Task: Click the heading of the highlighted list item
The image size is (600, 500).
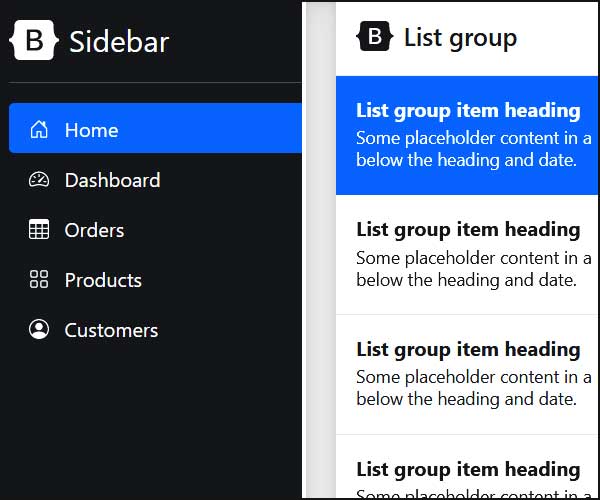Action: [x=468, y=111]
